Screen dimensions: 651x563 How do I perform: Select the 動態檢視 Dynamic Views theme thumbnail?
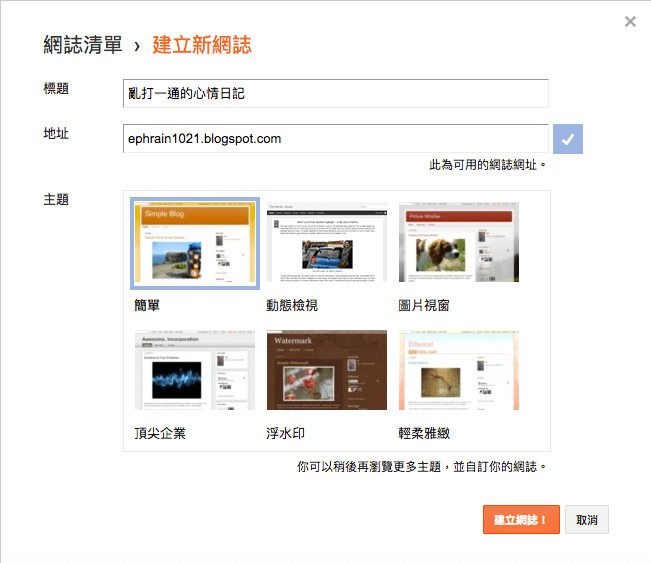click(327, 242)
